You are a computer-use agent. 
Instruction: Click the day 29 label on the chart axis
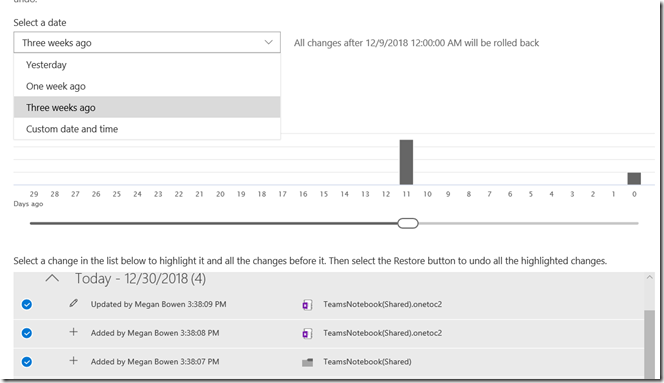34,194
